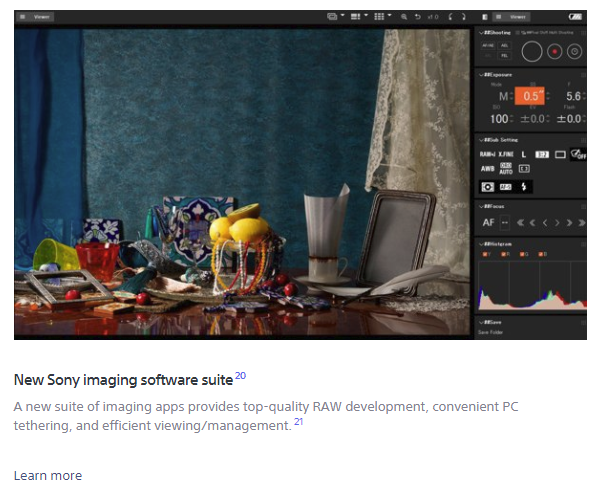The width and height of the screenshot is (605, 490).
Task: Toggle the R channel histogram checkbox
Action: pos(505,254)
